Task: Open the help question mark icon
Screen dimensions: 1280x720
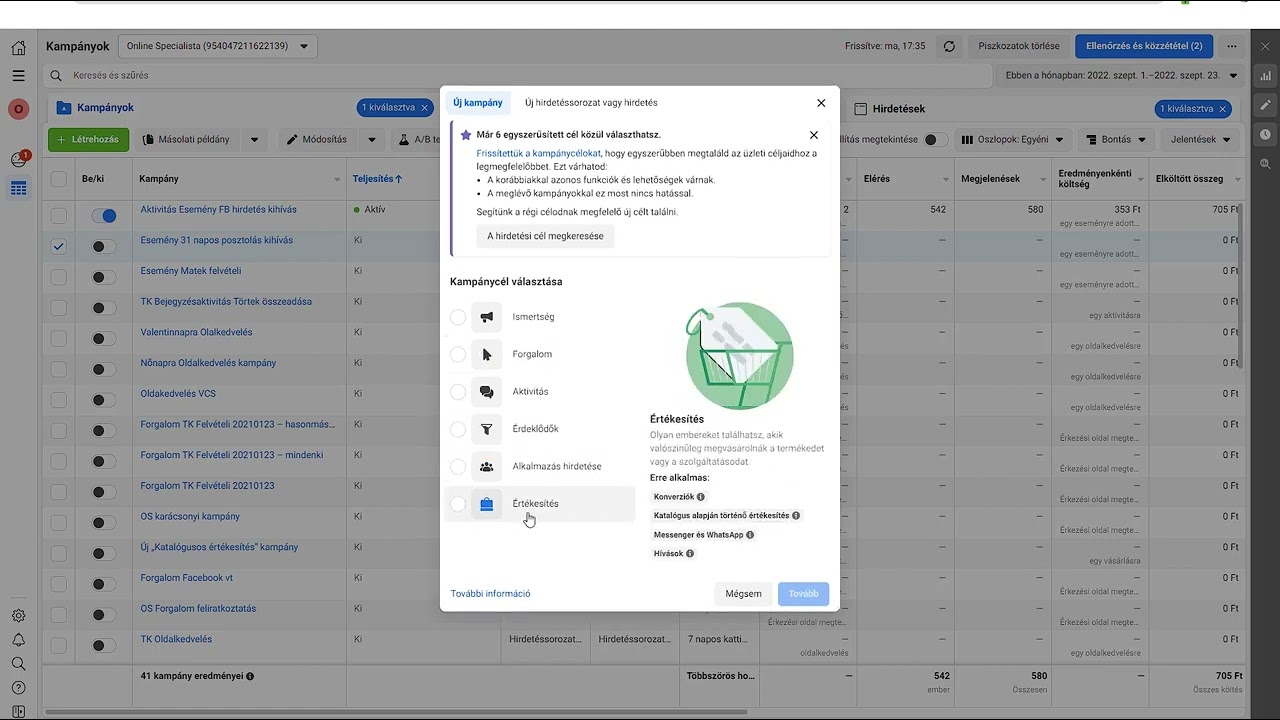Action: [x=18, y=688]
